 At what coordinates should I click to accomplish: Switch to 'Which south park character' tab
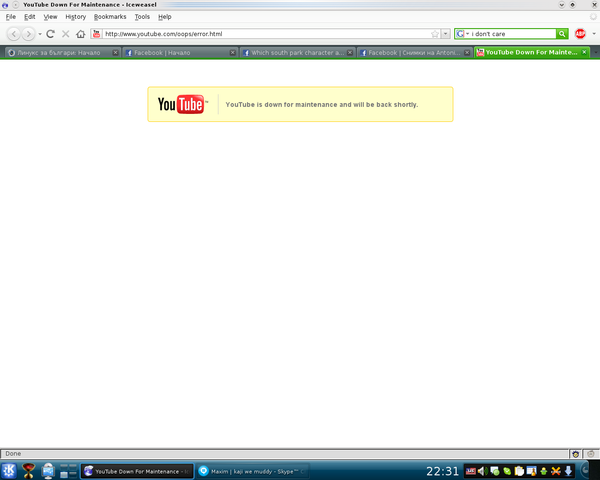[x=298, y=53]
